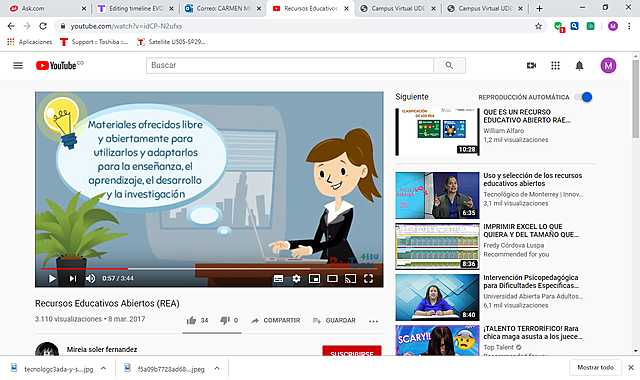
Task: Toggle subtitles in the player
Action: (x=278, y=278)
